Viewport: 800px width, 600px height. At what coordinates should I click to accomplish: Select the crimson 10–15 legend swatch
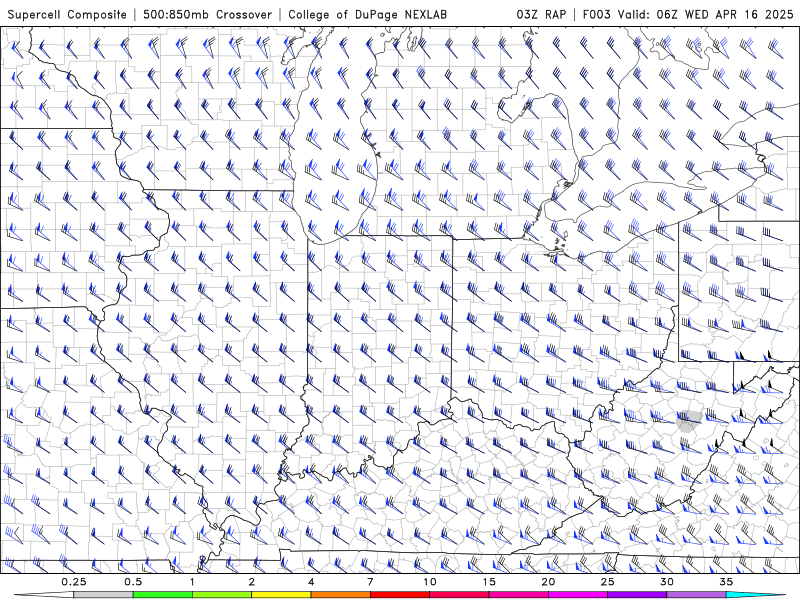pyautogui.click(x=459, y=595)
